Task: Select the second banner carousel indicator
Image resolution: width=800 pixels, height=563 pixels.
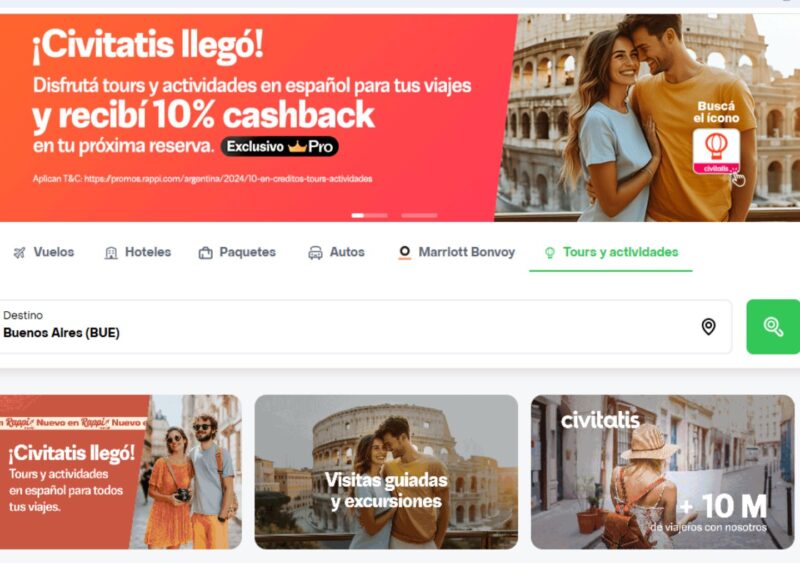Action: pyautogui.click(x=419, y=215)
